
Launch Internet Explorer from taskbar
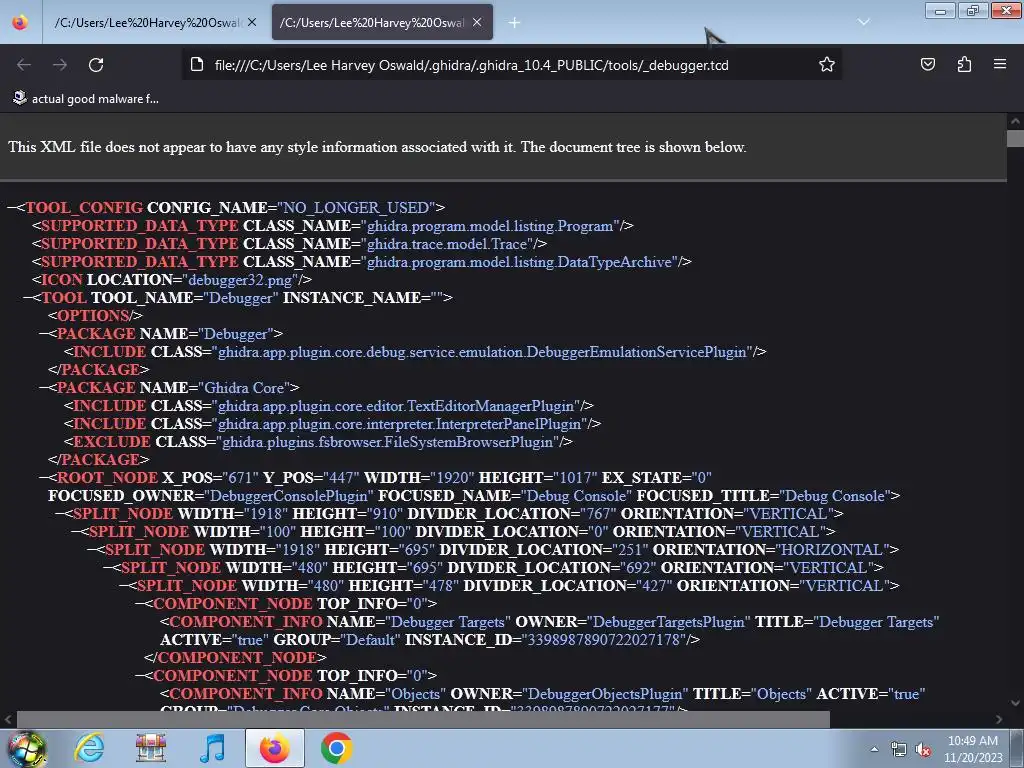[89, 748]
